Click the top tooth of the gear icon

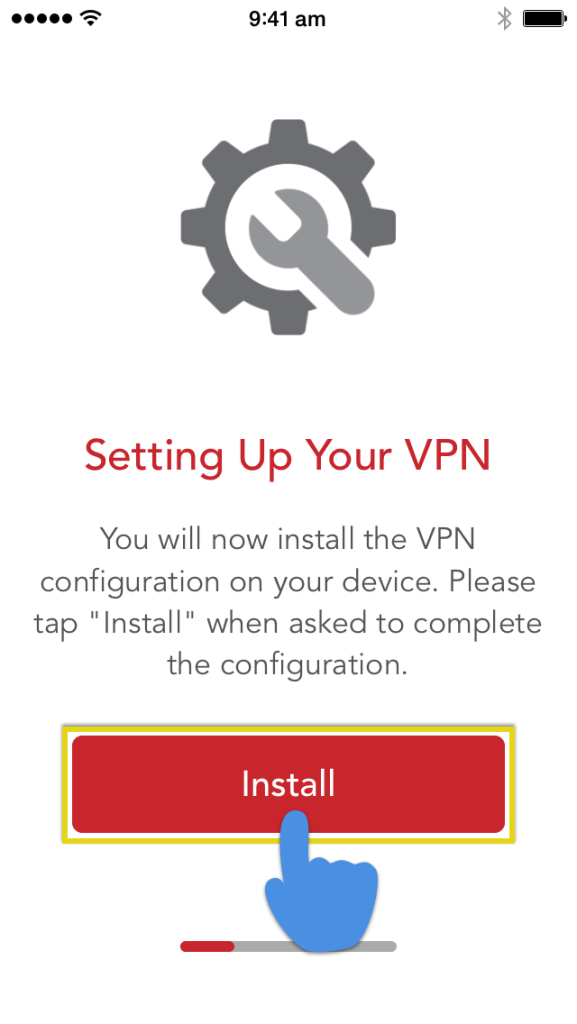[288, 134]
